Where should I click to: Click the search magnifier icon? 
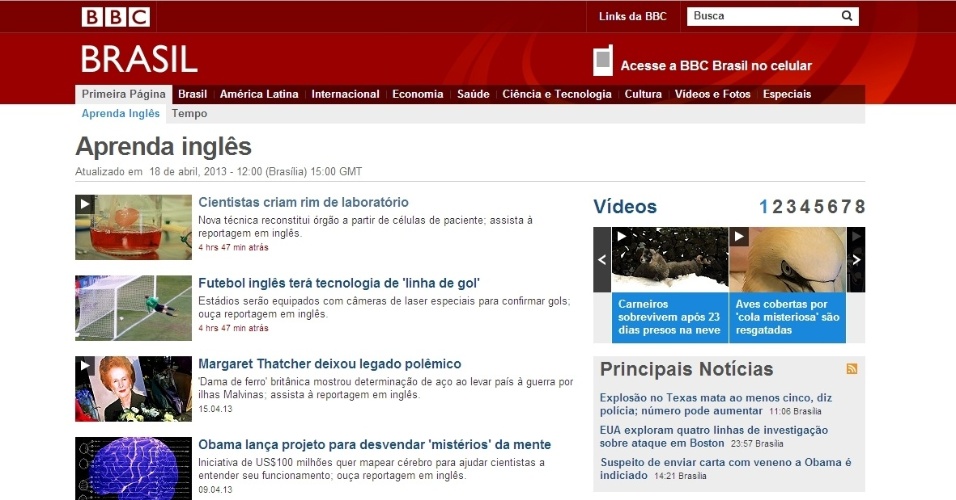coord(847,16)
